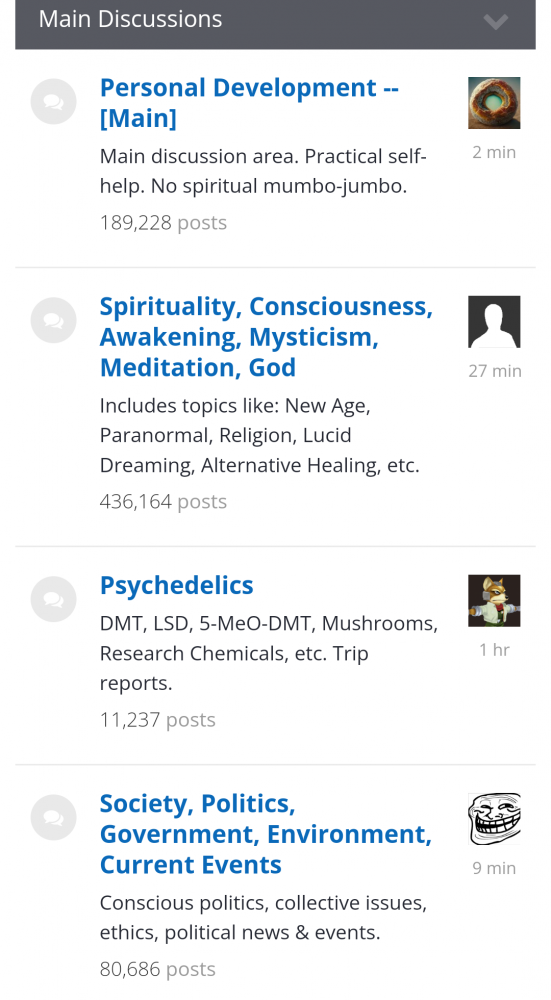Click the Spirituality forum speech bubble icon
The width and height of the screenshot is (551, 1000).
click(x=54, y=320)
